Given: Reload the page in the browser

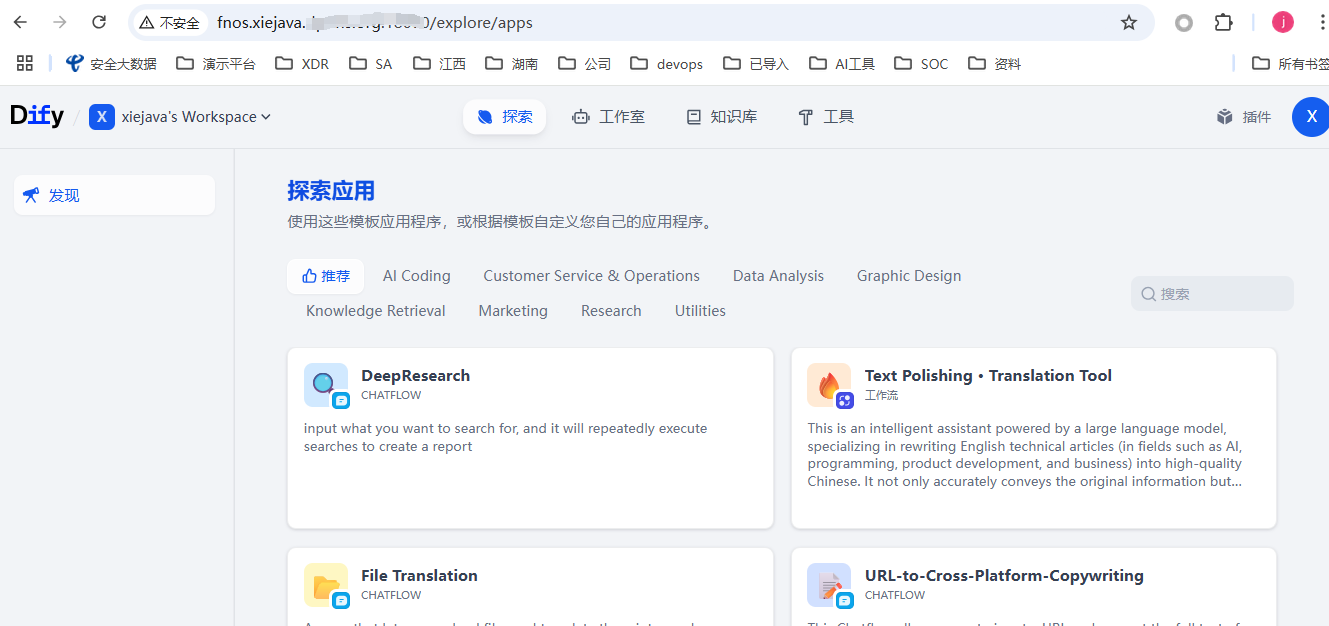Looking at the screenshot, I should pyautogui.click(x=99, y=22).
